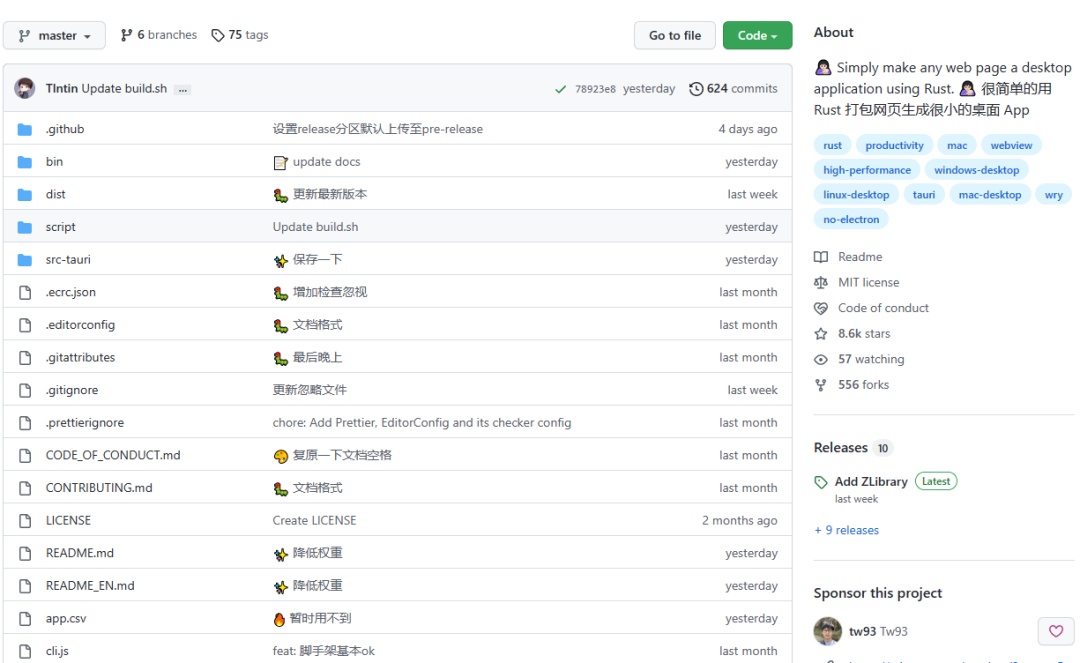
Task: Toggle the sponsor heart button
Action: [1056, 631]
